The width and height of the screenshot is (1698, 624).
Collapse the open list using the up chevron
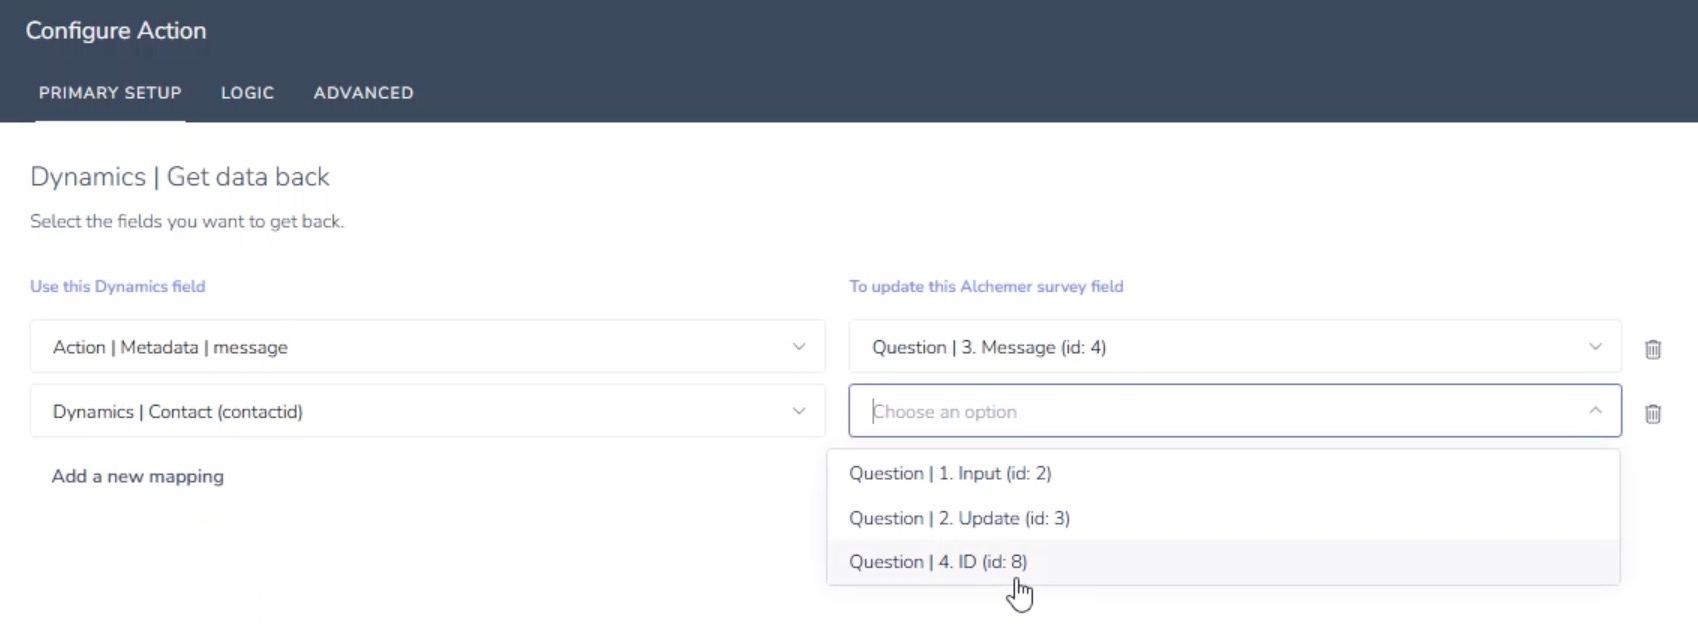1594,411
